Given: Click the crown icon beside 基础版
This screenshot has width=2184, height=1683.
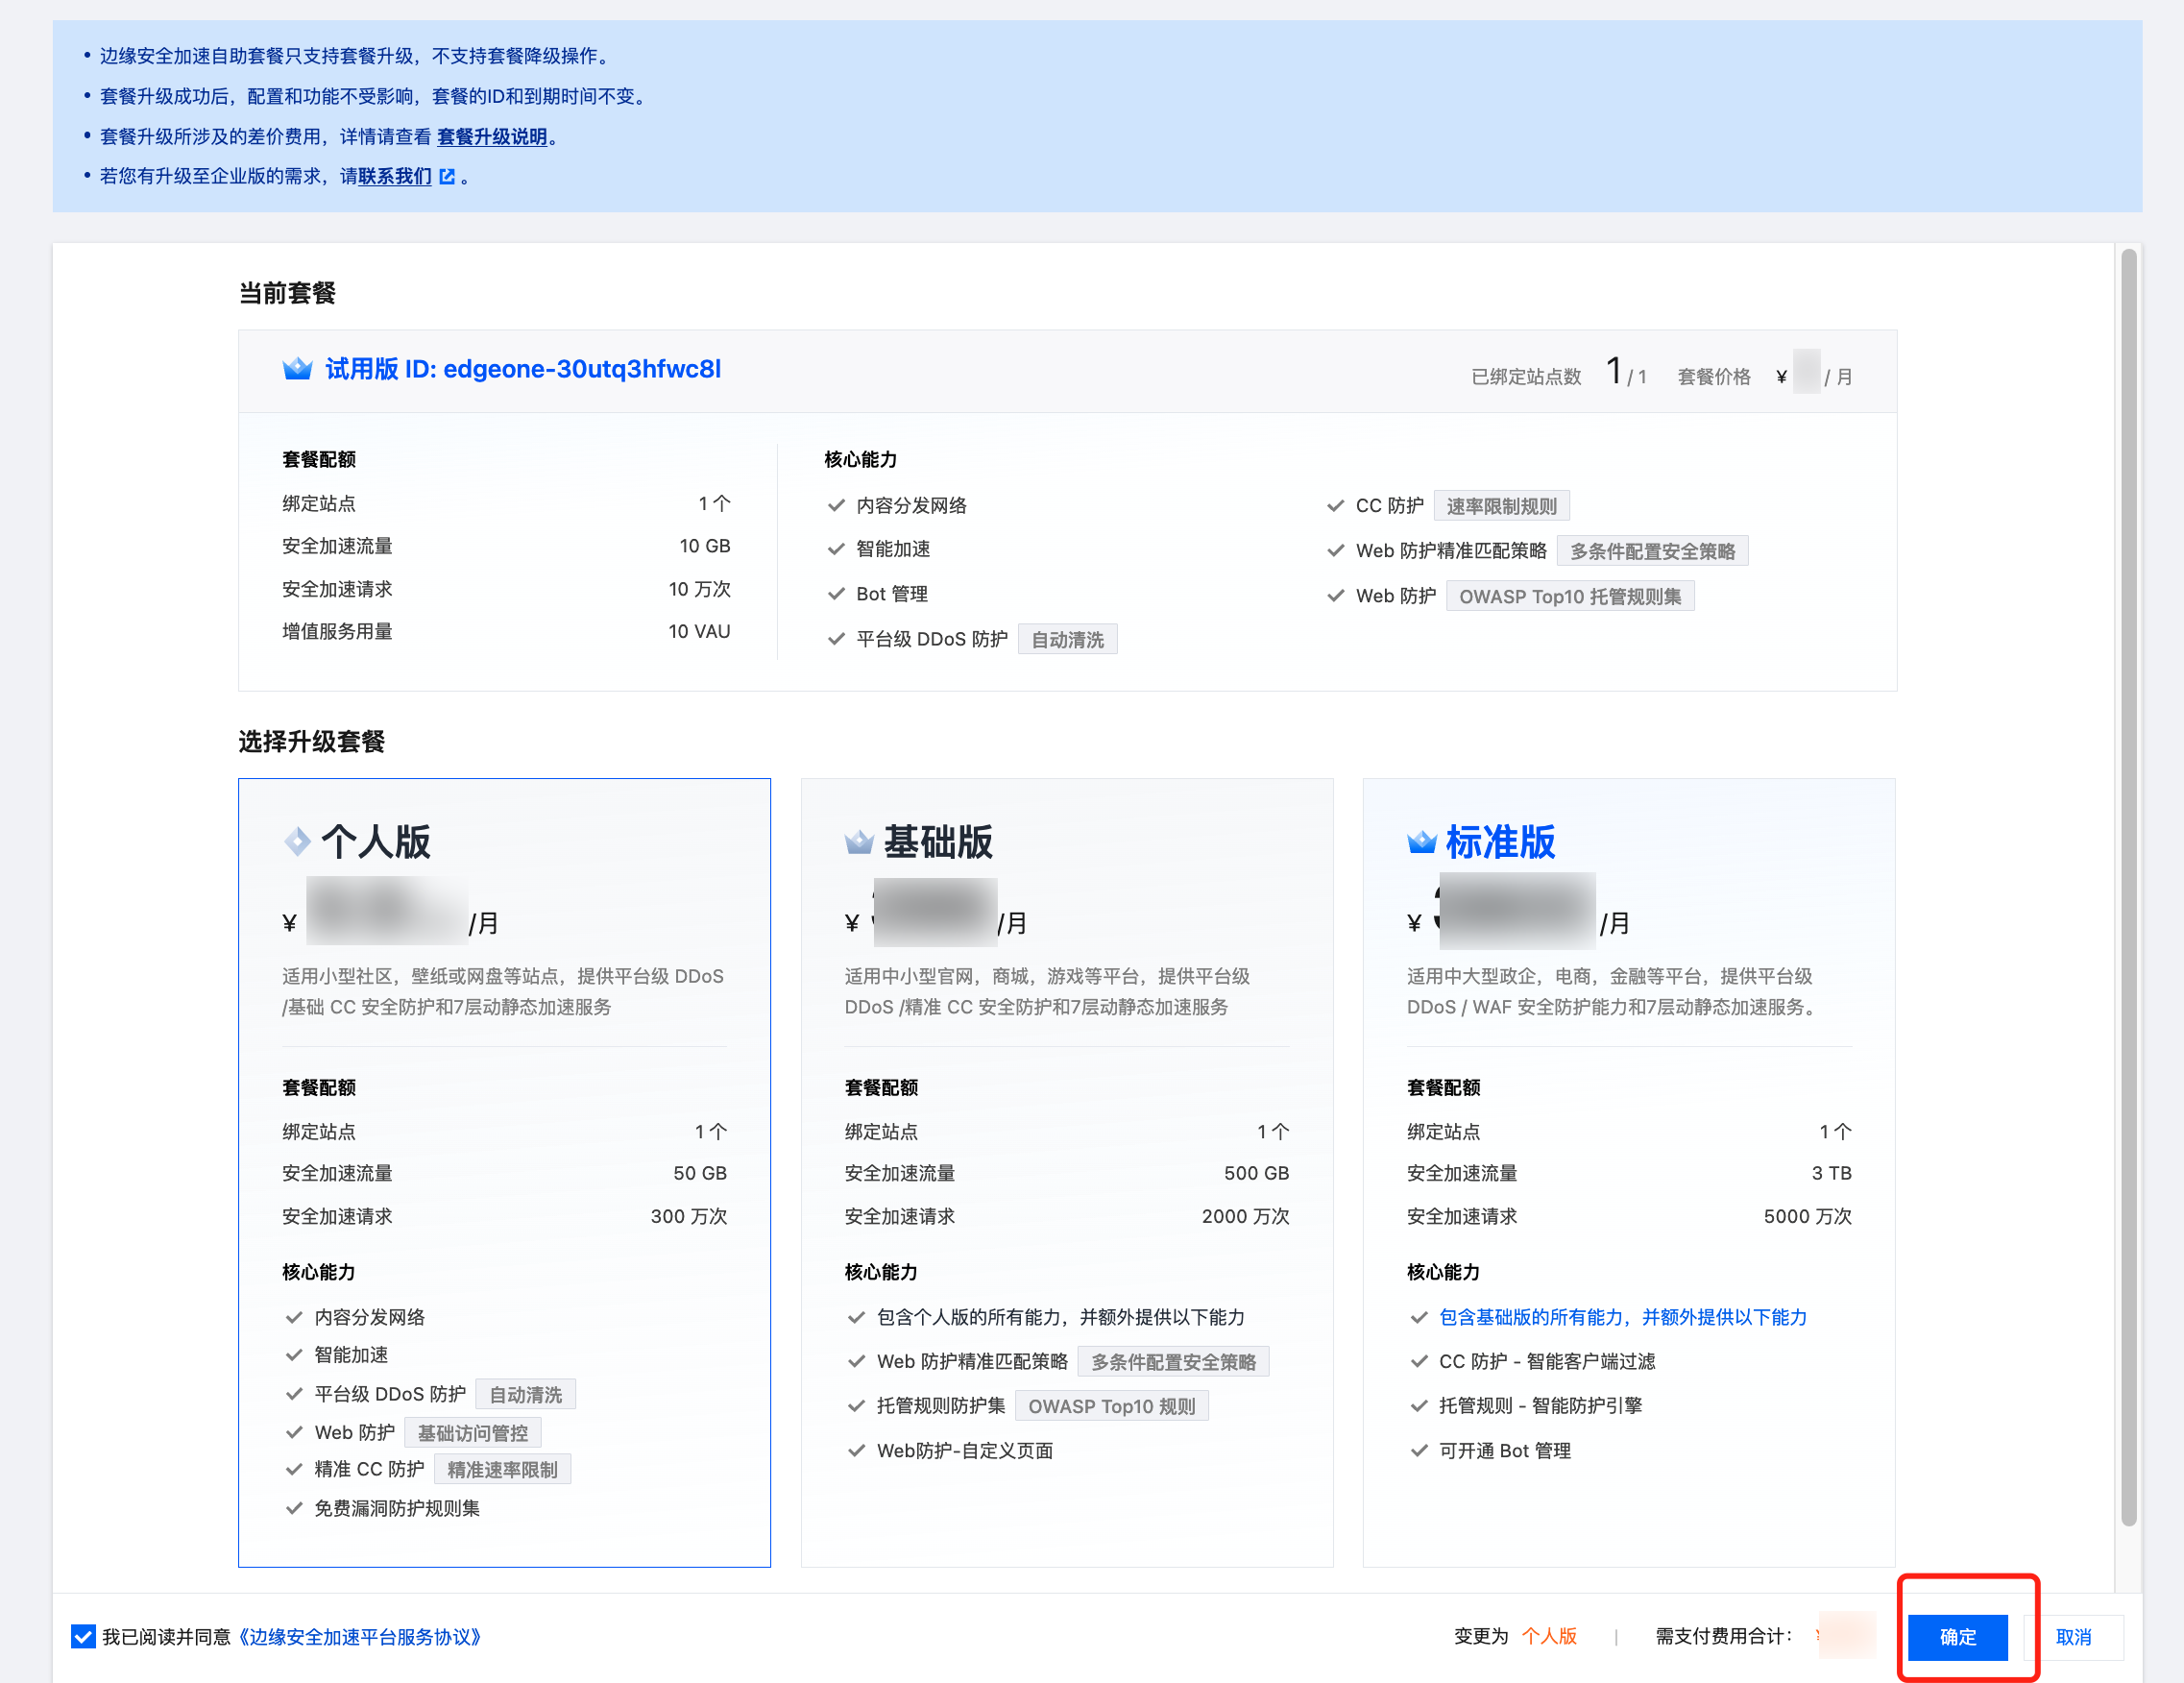Looking at the screenshot, I should (x=859, y=842).
